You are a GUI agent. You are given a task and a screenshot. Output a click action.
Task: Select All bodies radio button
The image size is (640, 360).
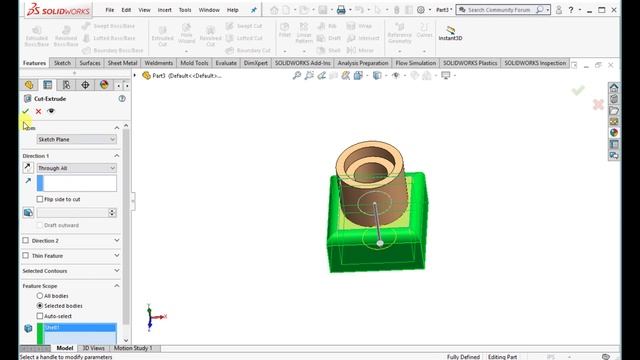click(40, 296)
